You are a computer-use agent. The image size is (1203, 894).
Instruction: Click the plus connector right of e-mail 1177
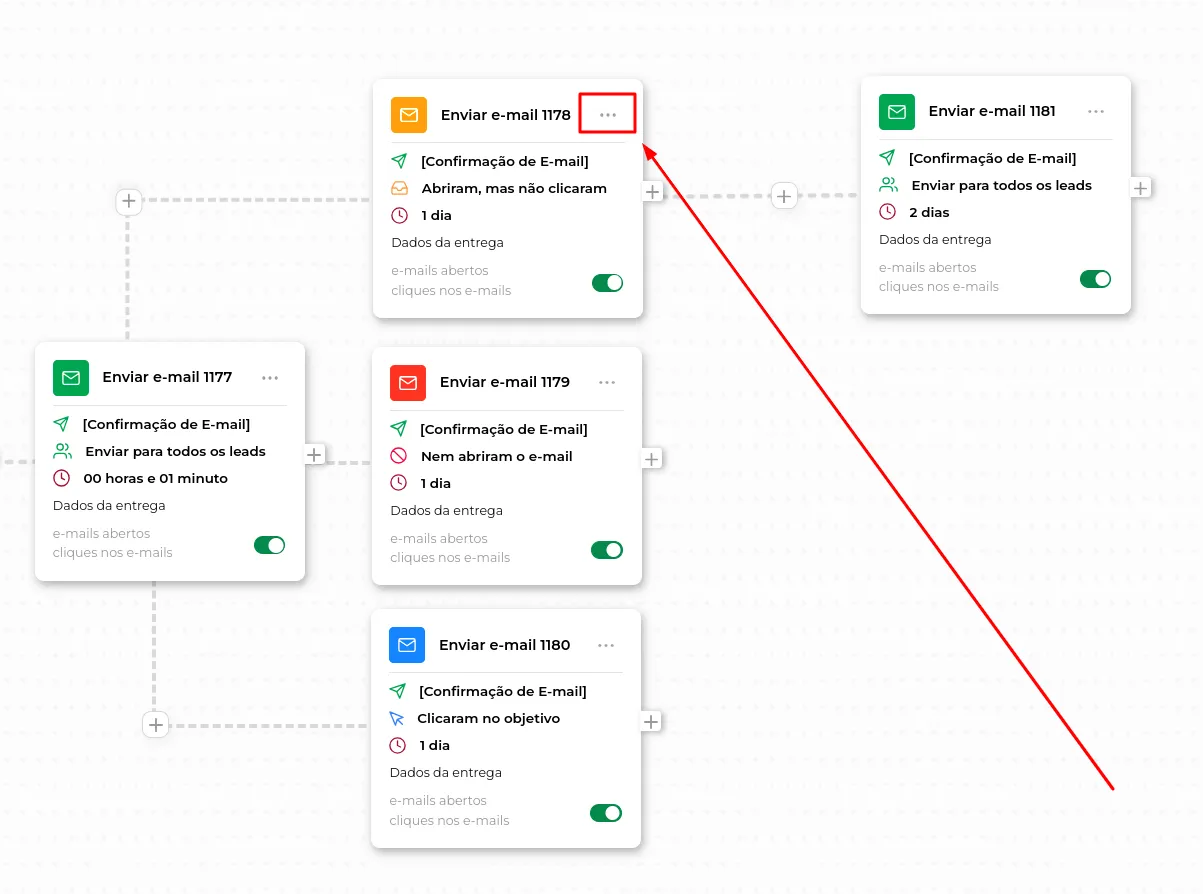coord(314,455)
